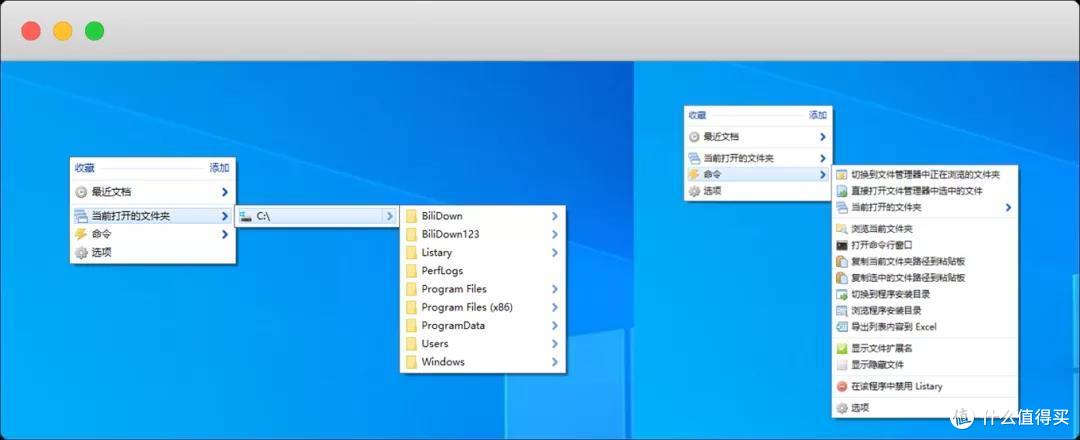Click the export icon for 导出列表内容到 Excel
1080x440 pixels.
[842, 327]
